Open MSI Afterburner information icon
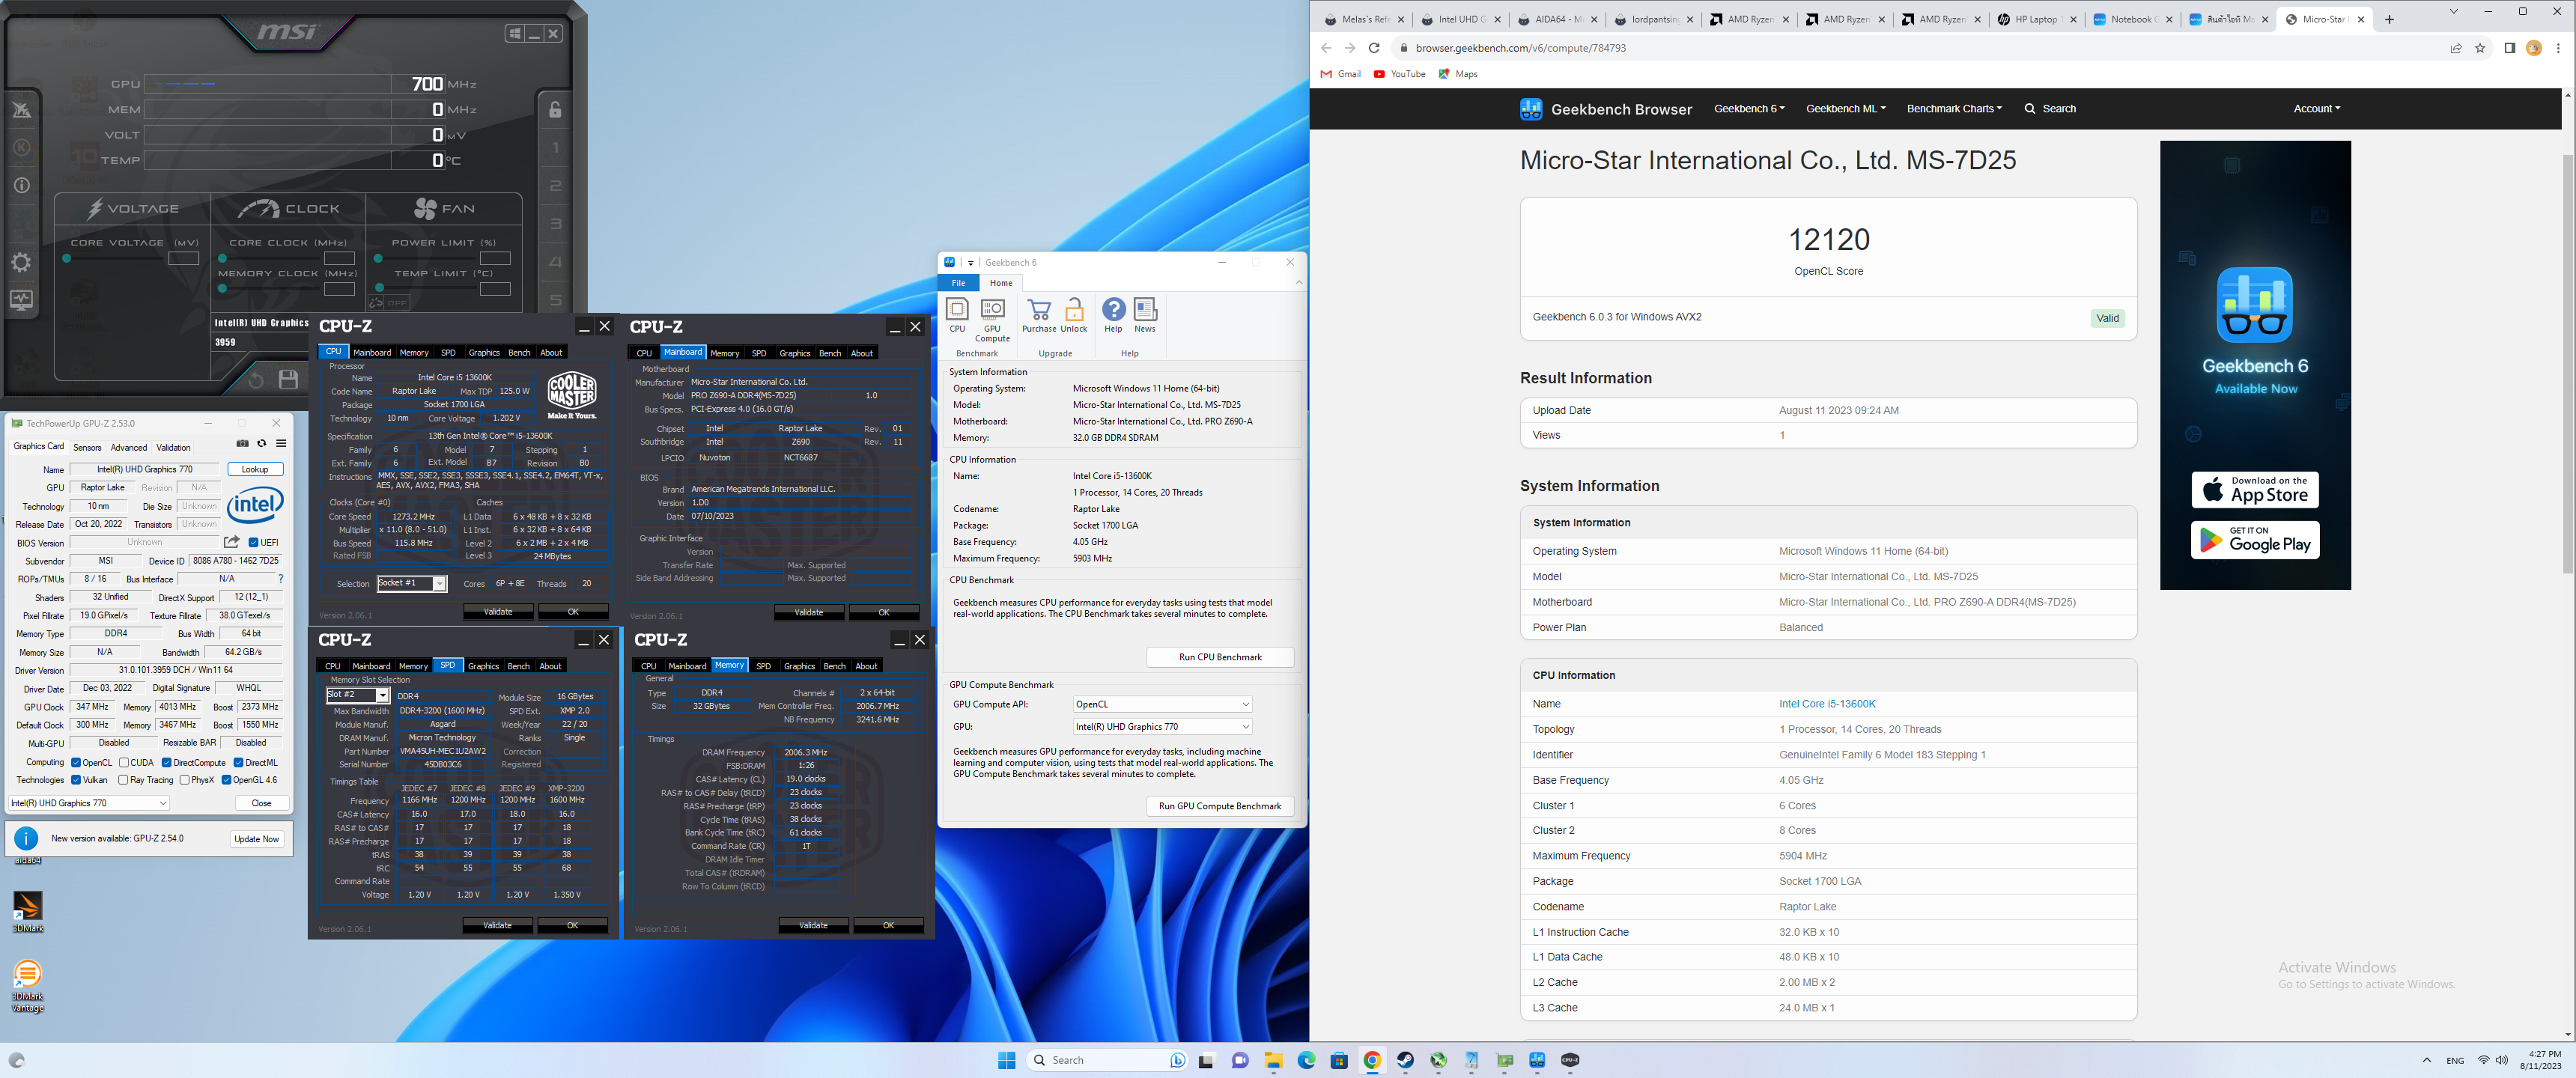Image resolution: width=2576 pixels, height=1078 pixels. pos(21,185)
